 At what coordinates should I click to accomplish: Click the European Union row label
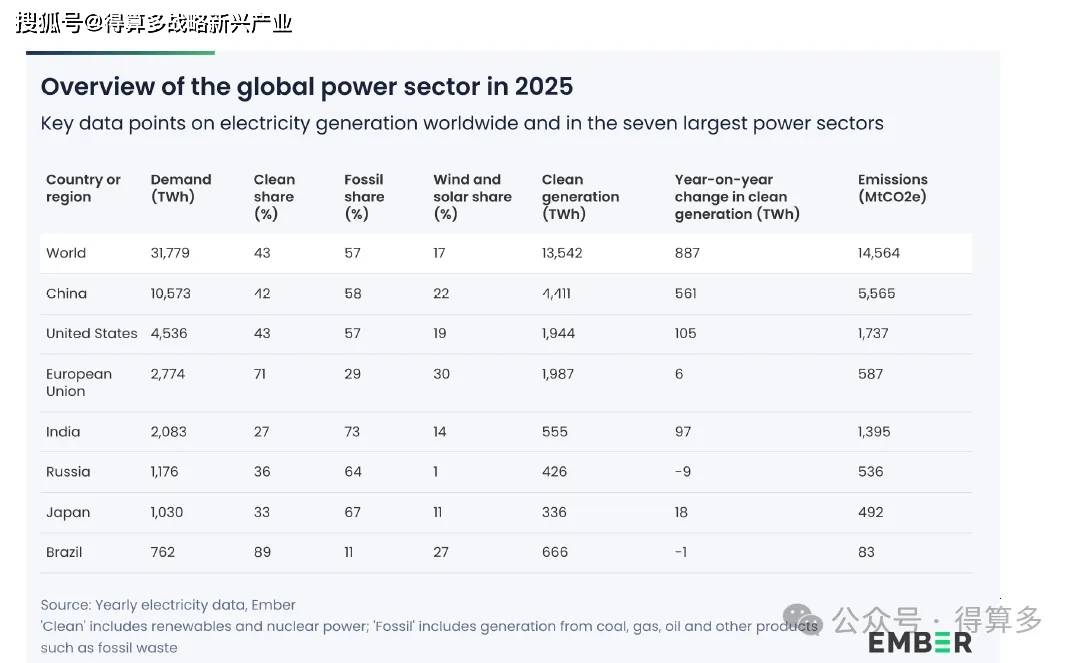[78, 382]
